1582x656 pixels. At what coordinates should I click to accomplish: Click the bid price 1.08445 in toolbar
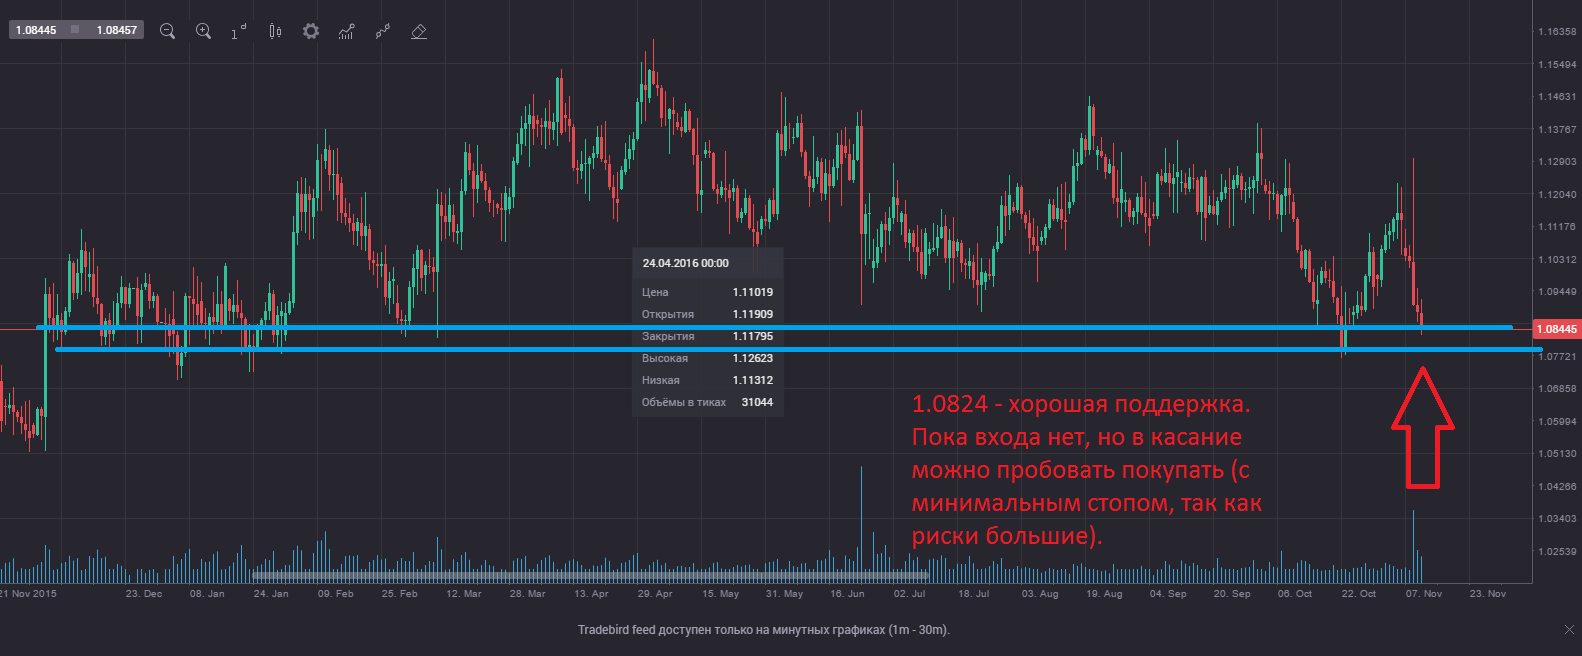[x=36, y=30]
